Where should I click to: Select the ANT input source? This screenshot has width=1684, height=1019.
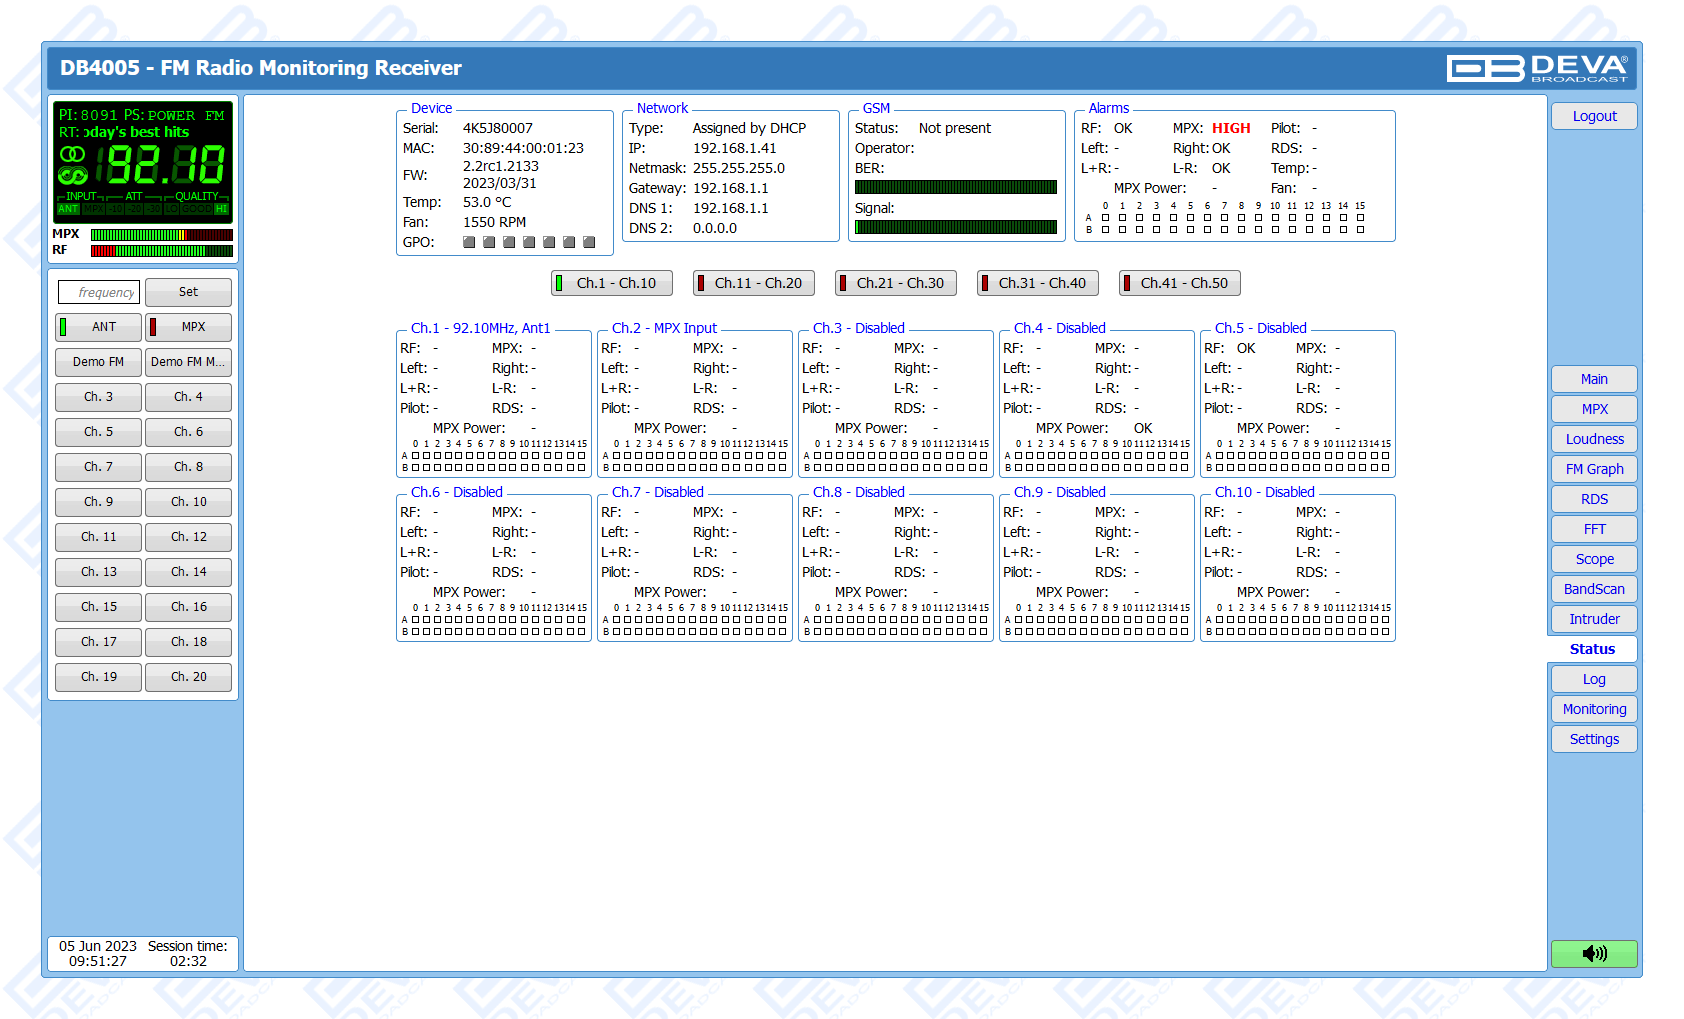(98, 327)
